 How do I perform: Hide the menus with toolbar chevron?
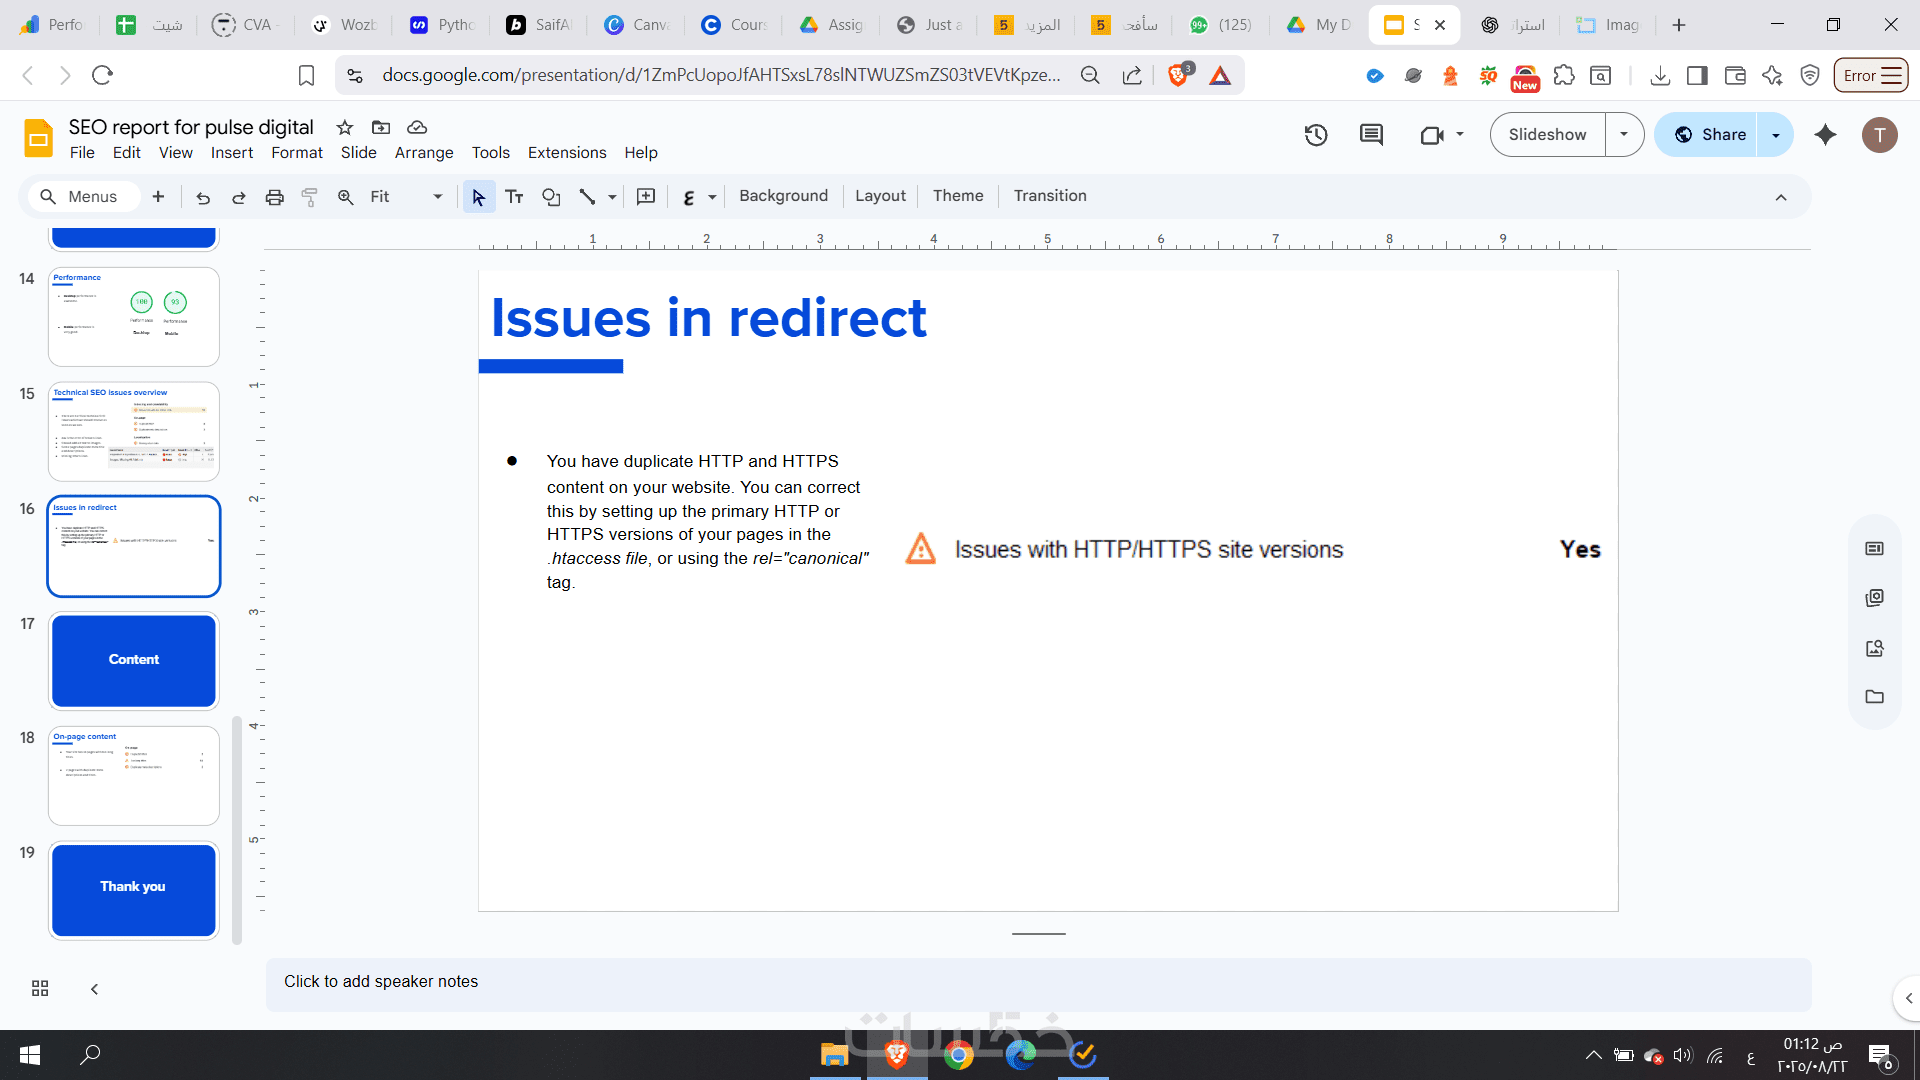1781,197
